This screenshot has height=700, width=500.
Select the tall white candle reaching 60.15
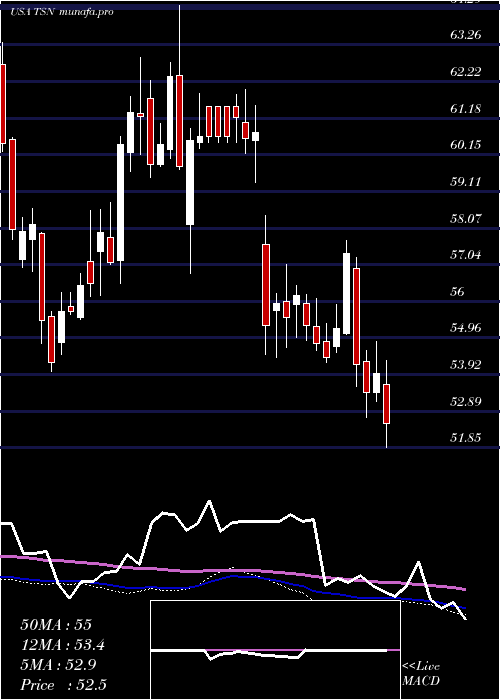121,203
